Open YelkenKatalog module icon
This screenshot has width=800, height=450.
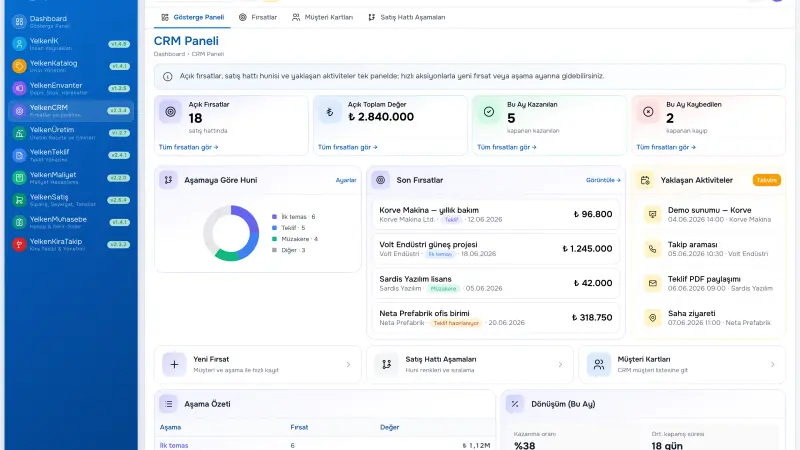coord(19,66)
